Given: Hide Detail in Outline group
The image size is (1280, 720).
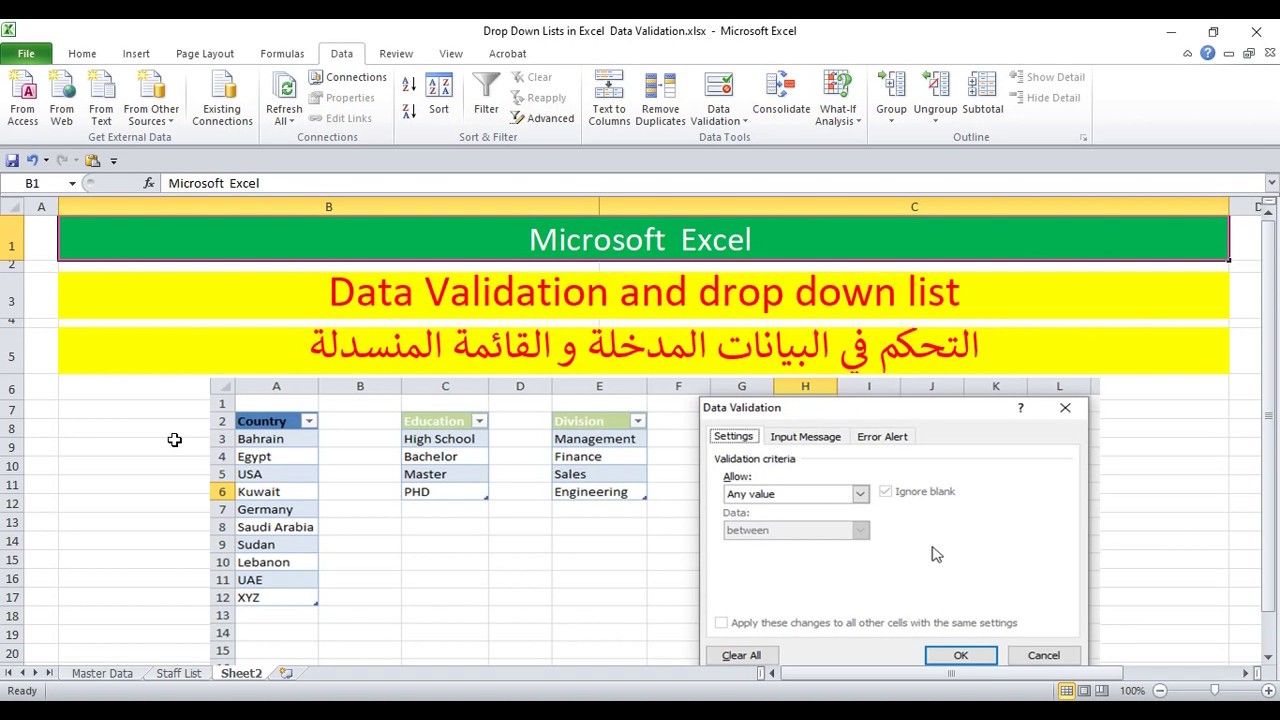Looking at the screenshot, I should coord(1044,98).
